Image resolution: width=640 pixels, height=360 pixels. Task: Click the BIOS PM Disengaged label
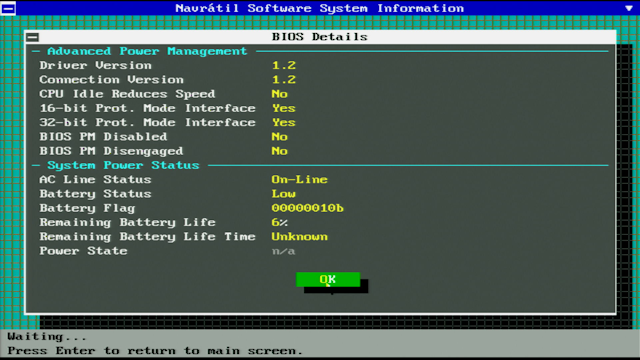tap(111, 151)
